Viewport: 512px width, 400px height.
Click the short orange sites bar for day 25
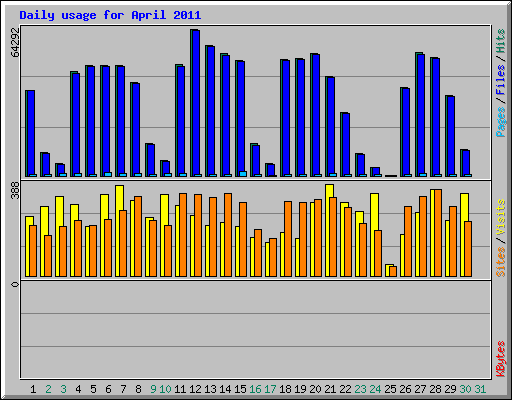pyautogui.click(x=393, y=271)
